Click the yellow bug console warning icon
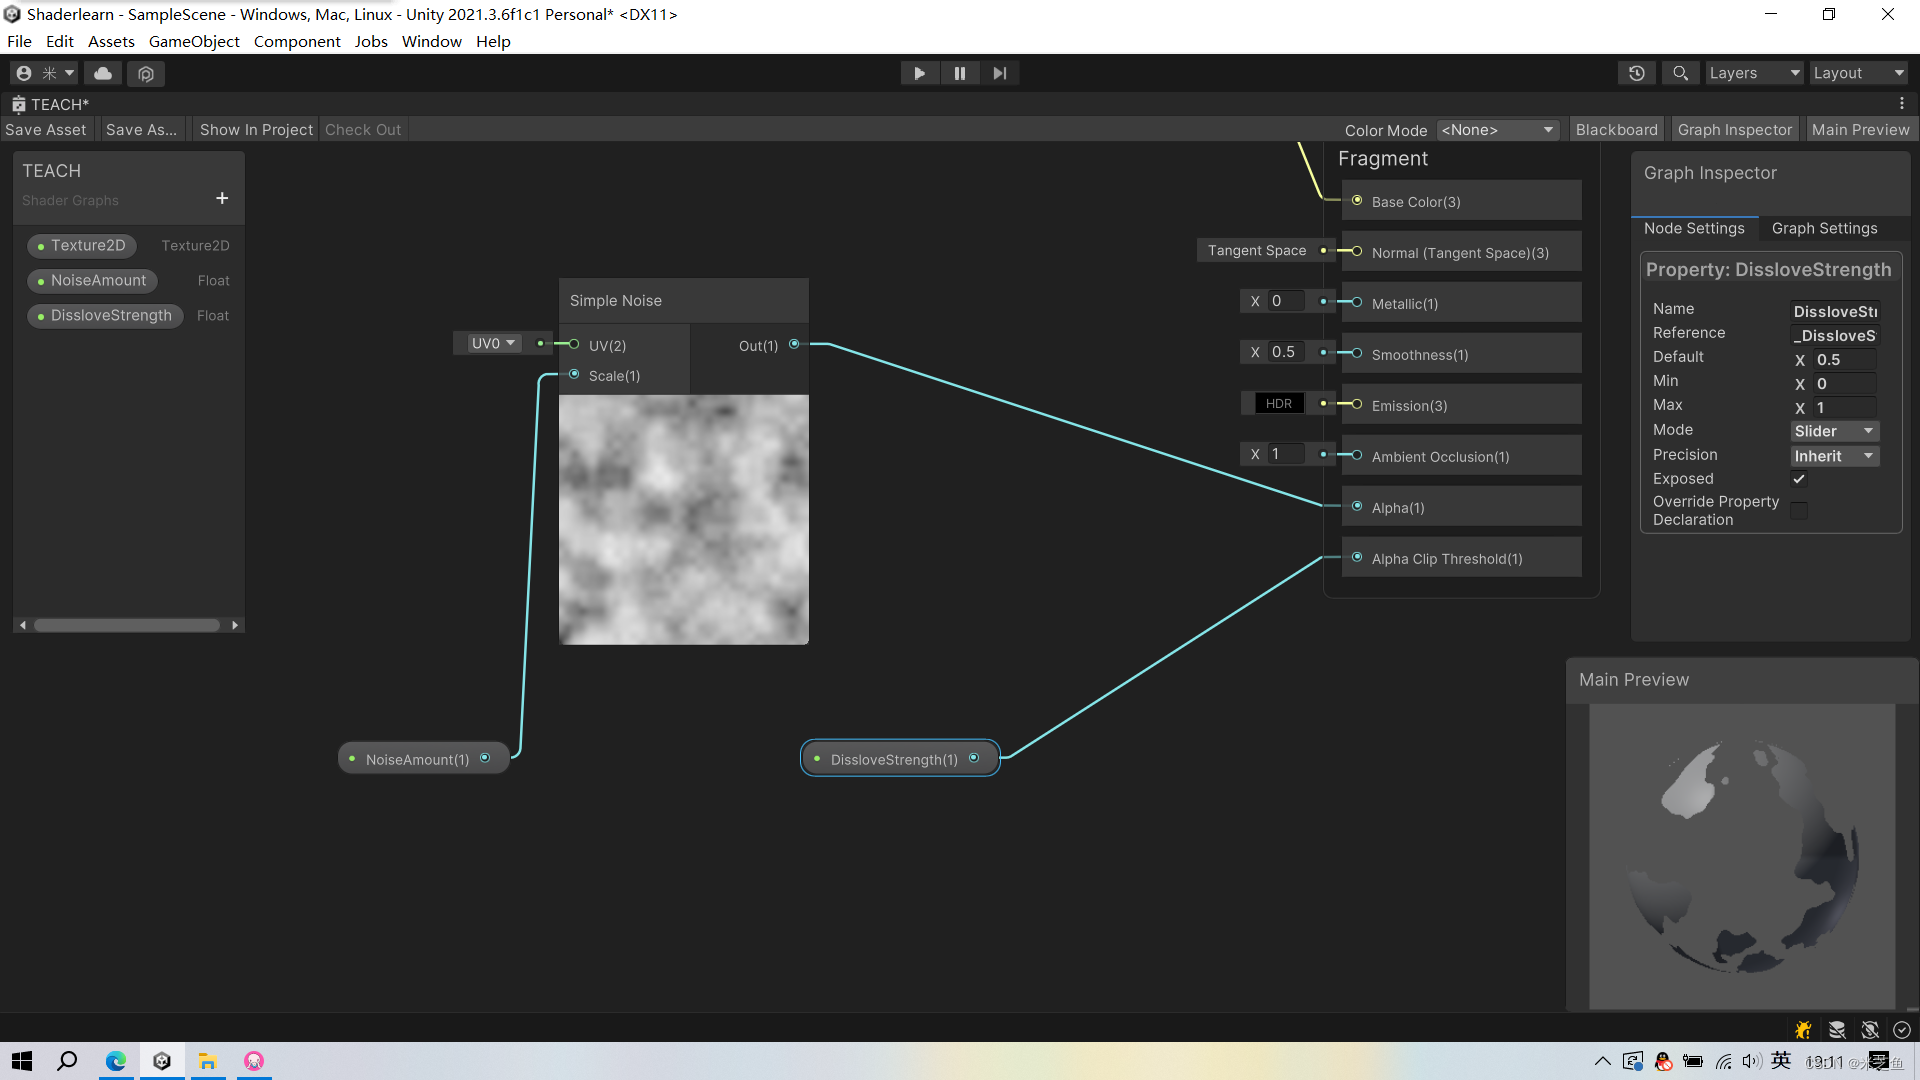 [1803, 1029]
